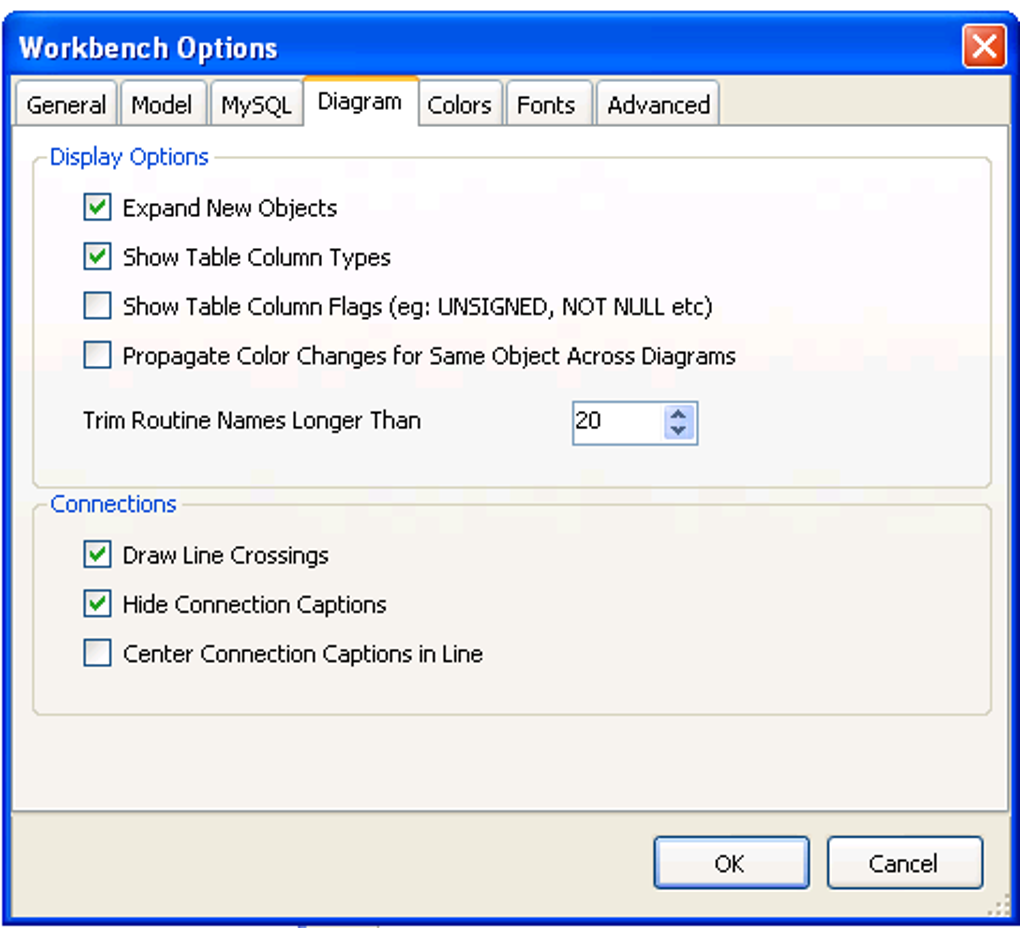Screen dimensions: 1020x928
Task: Switch to the General tab
Action: click(66, 104)
